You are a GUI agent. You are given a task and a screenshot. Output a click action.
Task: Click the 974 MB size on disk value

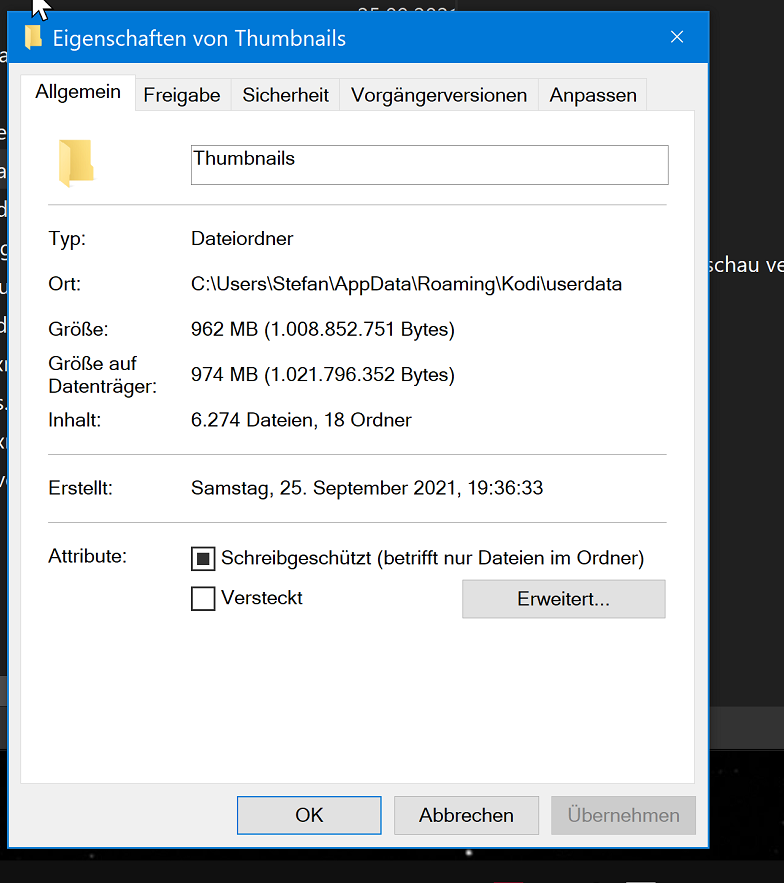pos(323,374)
